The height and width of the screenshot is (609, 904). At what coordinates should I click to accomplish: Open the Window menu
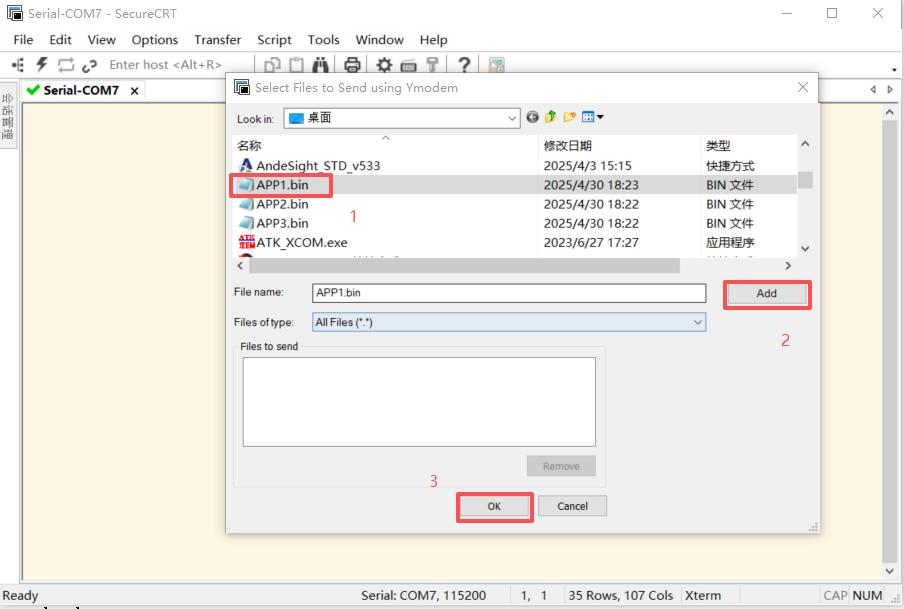[379, 40]
